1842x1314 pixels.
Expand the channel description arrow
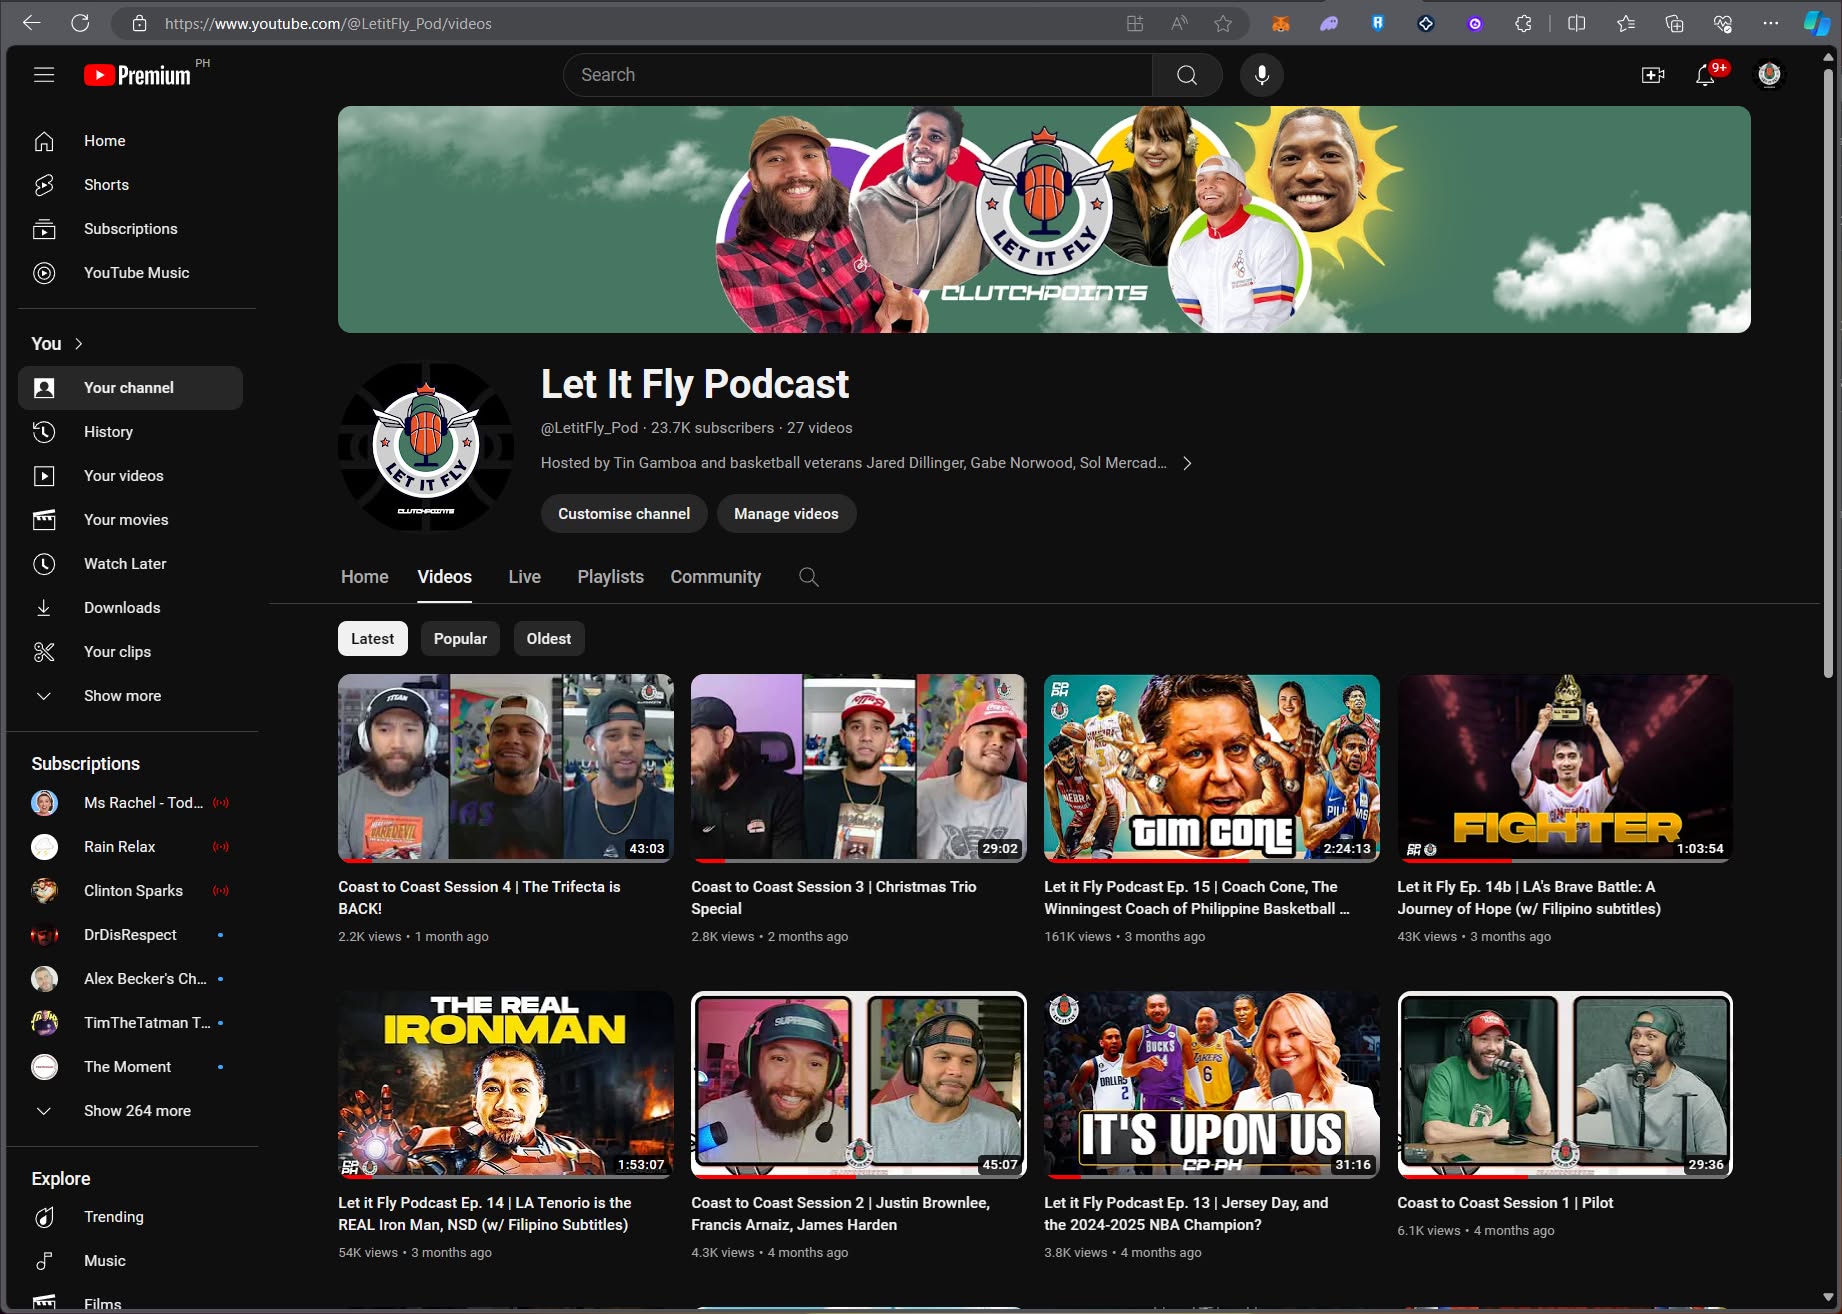coord(1187,463)
